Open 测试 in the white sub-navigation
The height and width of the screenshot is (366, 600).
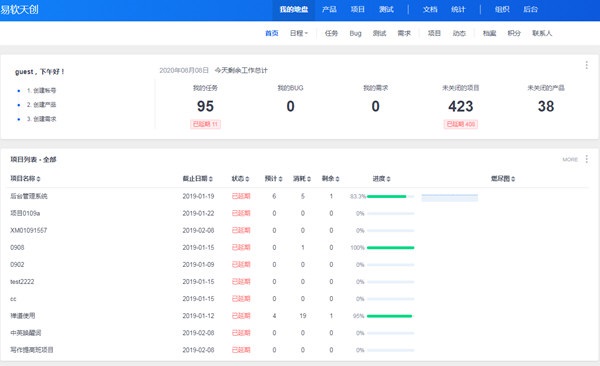pyautogui.click(x=379, y=33)
